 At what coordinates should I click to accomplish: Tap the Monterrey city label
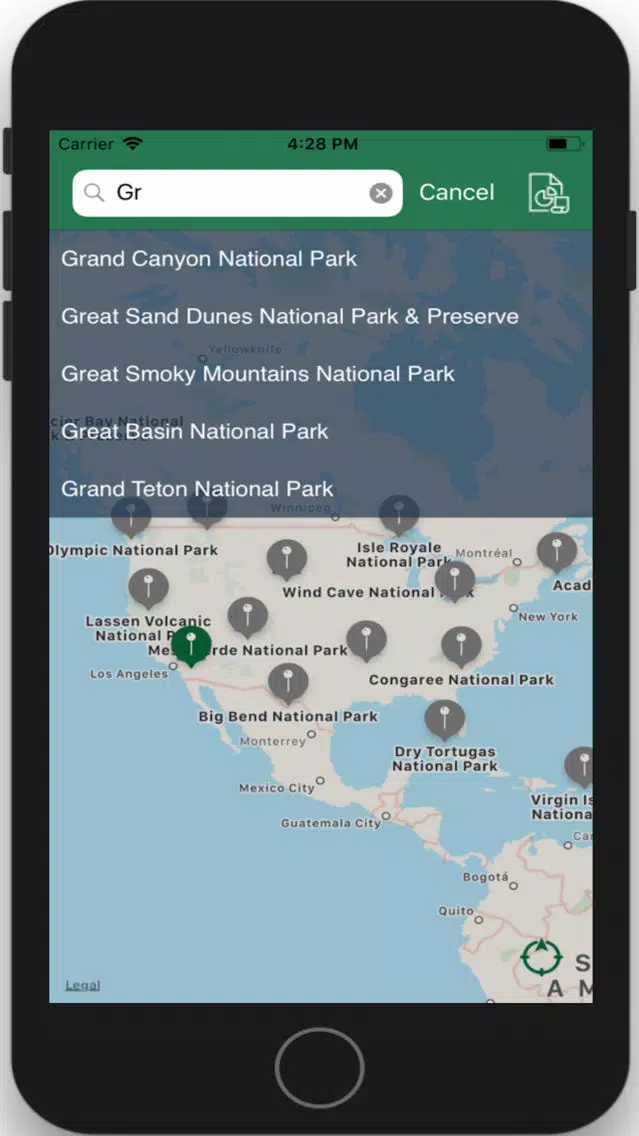272,742
